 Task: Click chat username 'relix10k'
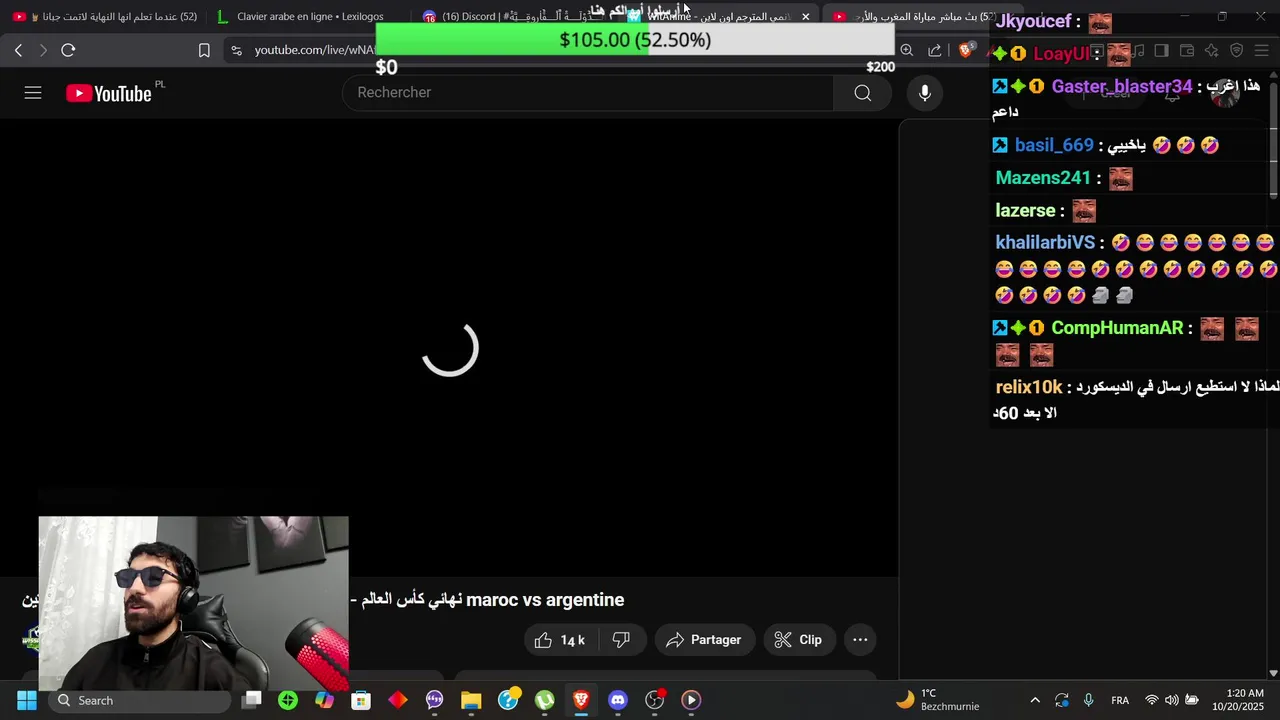1029,387
